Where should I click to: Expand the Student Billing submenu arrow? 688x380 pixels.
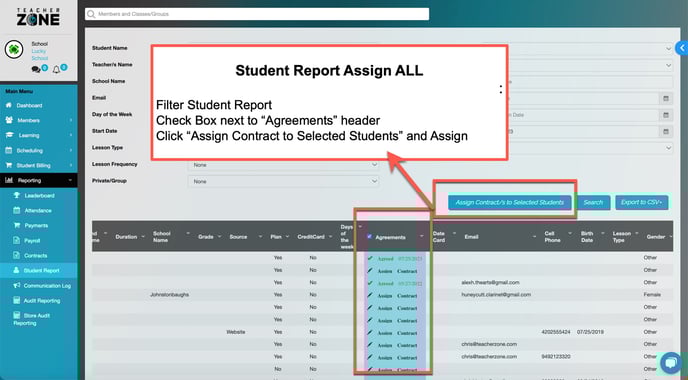click(71, 165)
